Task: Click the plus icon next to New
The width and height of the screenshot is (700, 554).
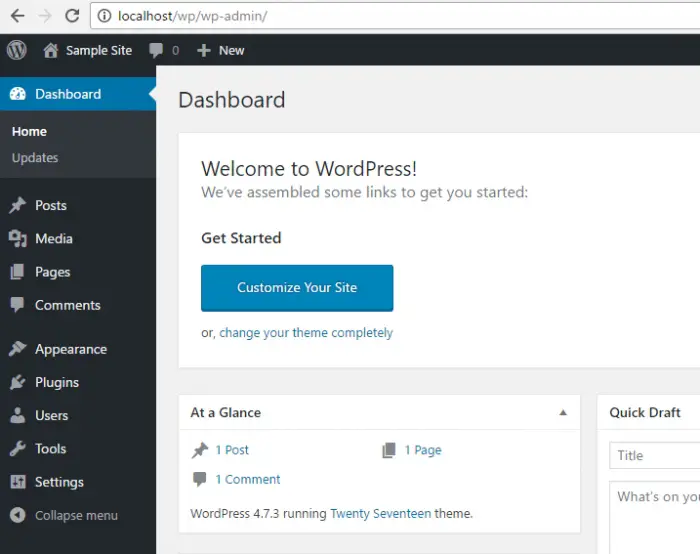Action: coord(204,50)
